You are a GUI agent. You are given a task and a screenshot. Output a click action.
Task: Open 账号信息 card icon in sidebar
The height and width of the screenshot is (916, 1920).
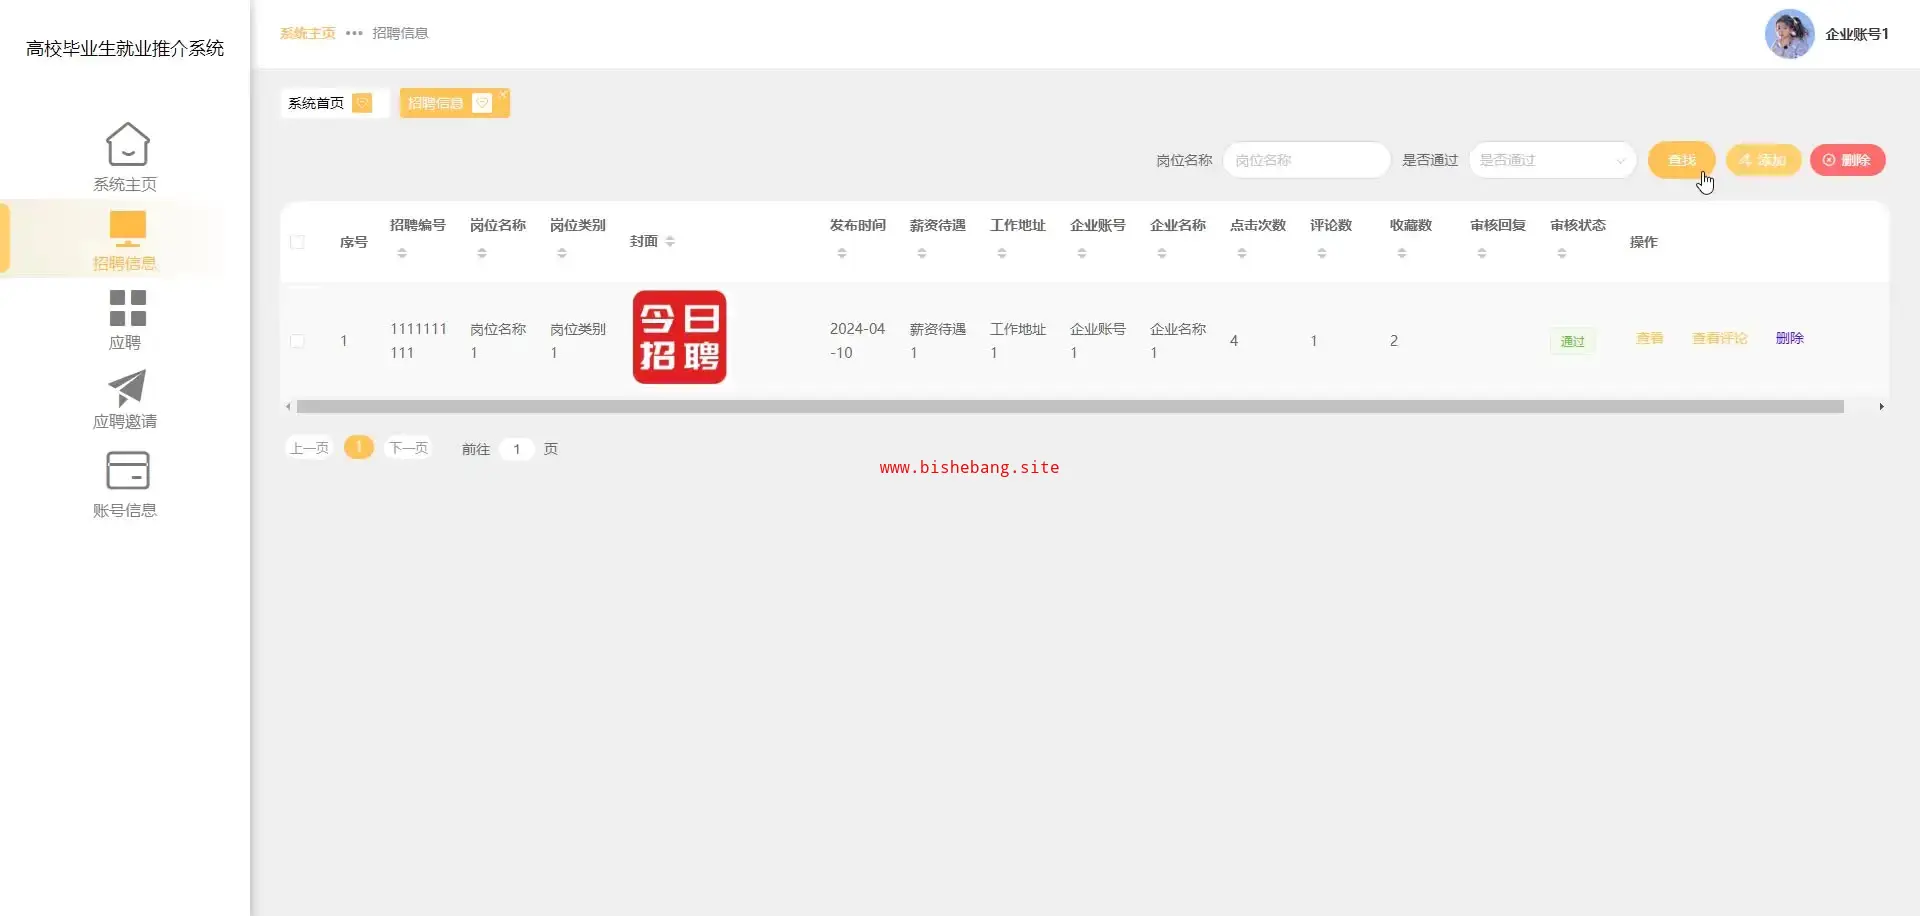127,470
